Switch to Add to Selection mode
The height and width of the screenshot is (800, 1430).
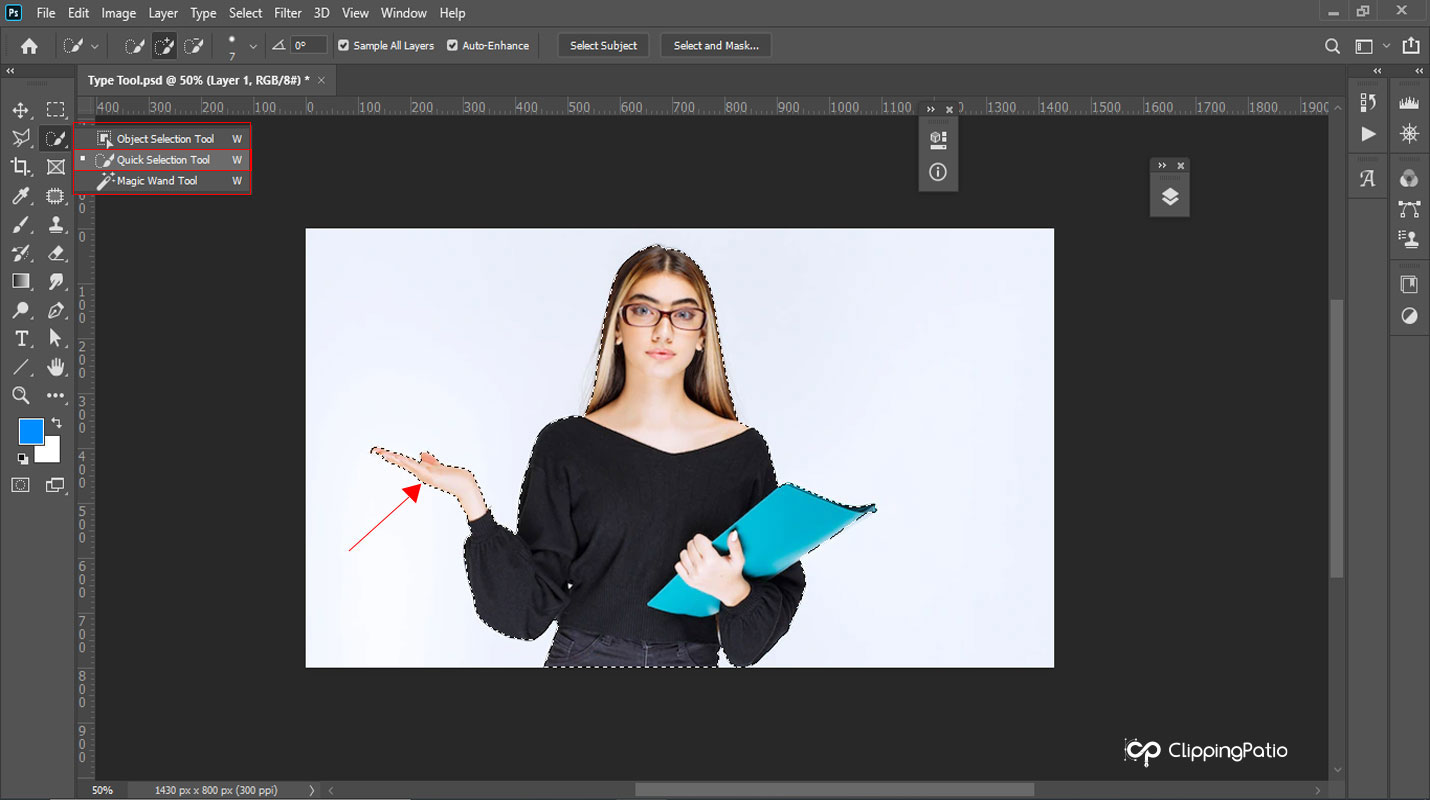164,46
